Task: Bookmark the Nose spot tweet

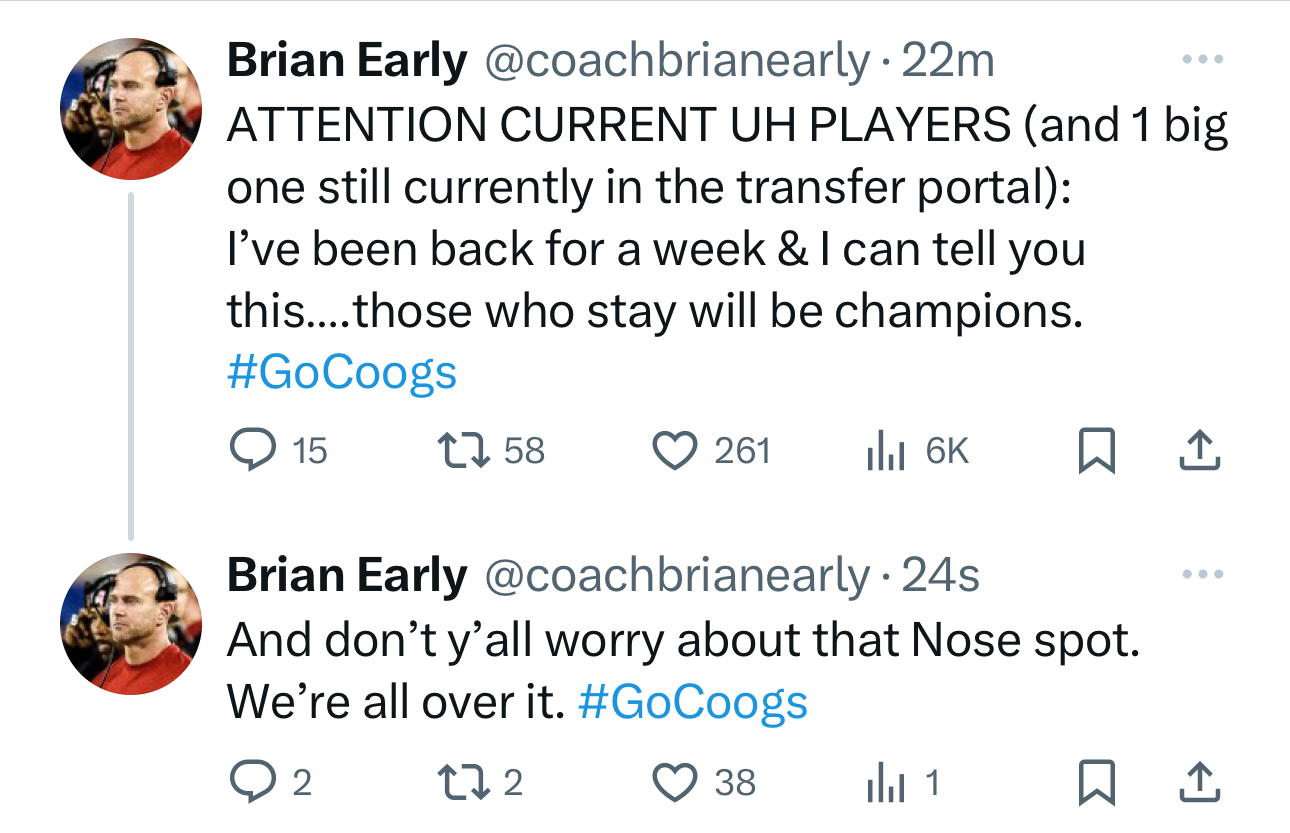Action: [x=1096, y=783]
